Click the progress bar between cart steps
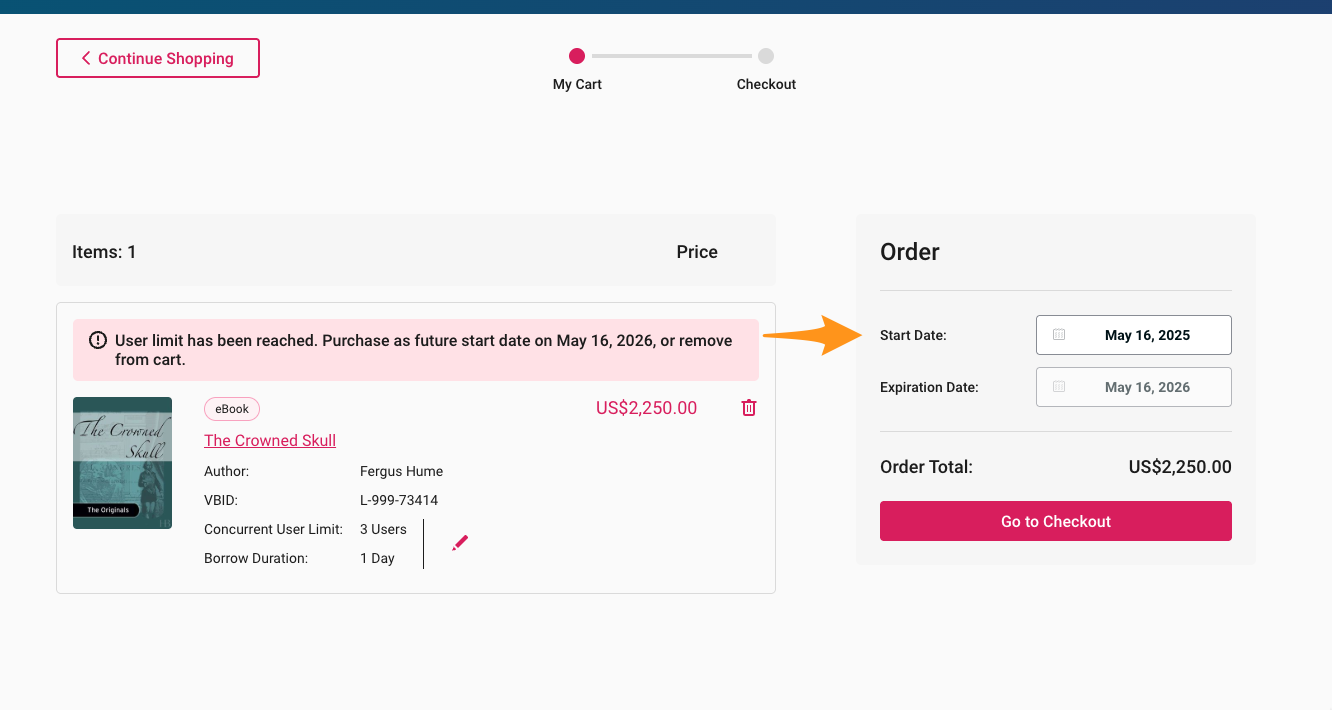Viewport: 1332px width, 710px height. (671, 56)
